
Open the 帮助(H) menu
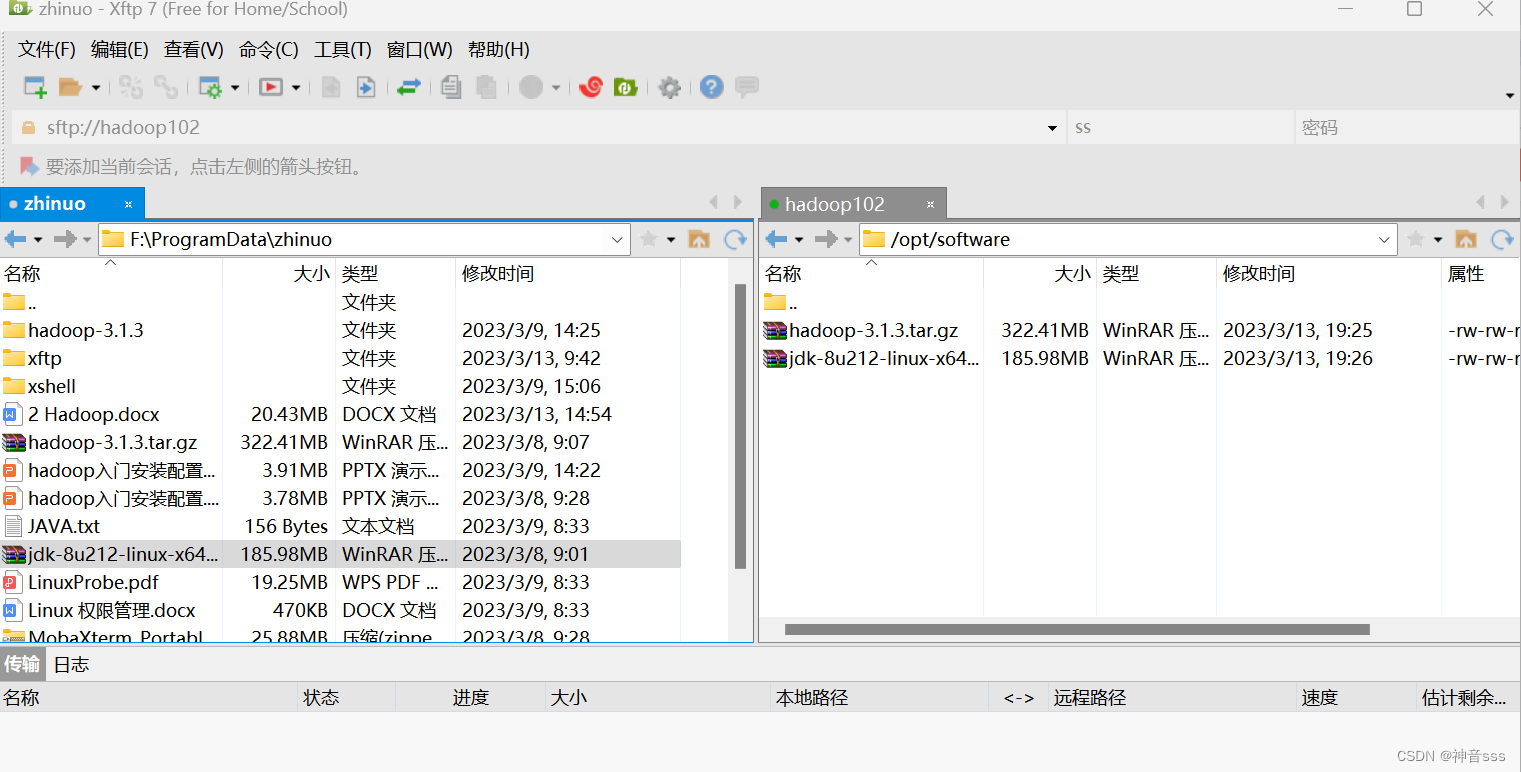pyautogui.click(x=499, y=49)
